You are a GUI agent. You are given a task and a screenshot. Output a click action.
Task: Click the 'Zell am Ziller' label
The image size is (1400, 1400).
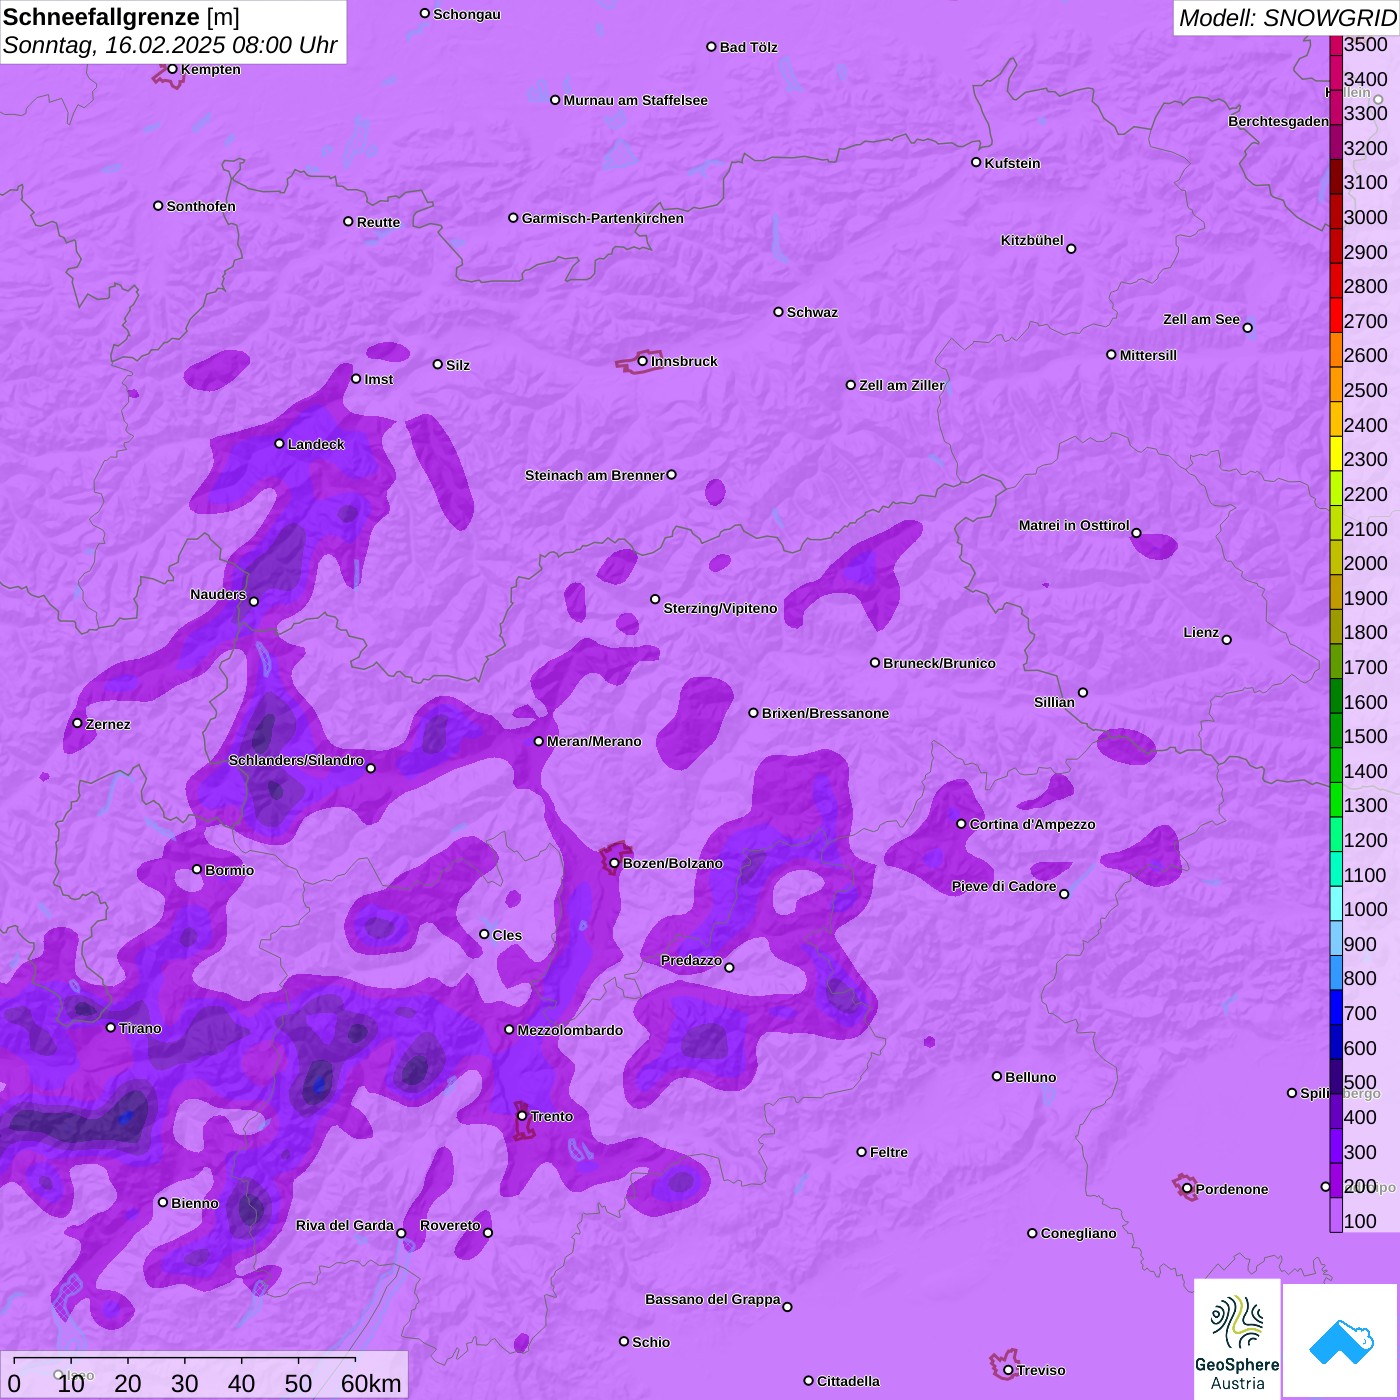tap(902, 385)
